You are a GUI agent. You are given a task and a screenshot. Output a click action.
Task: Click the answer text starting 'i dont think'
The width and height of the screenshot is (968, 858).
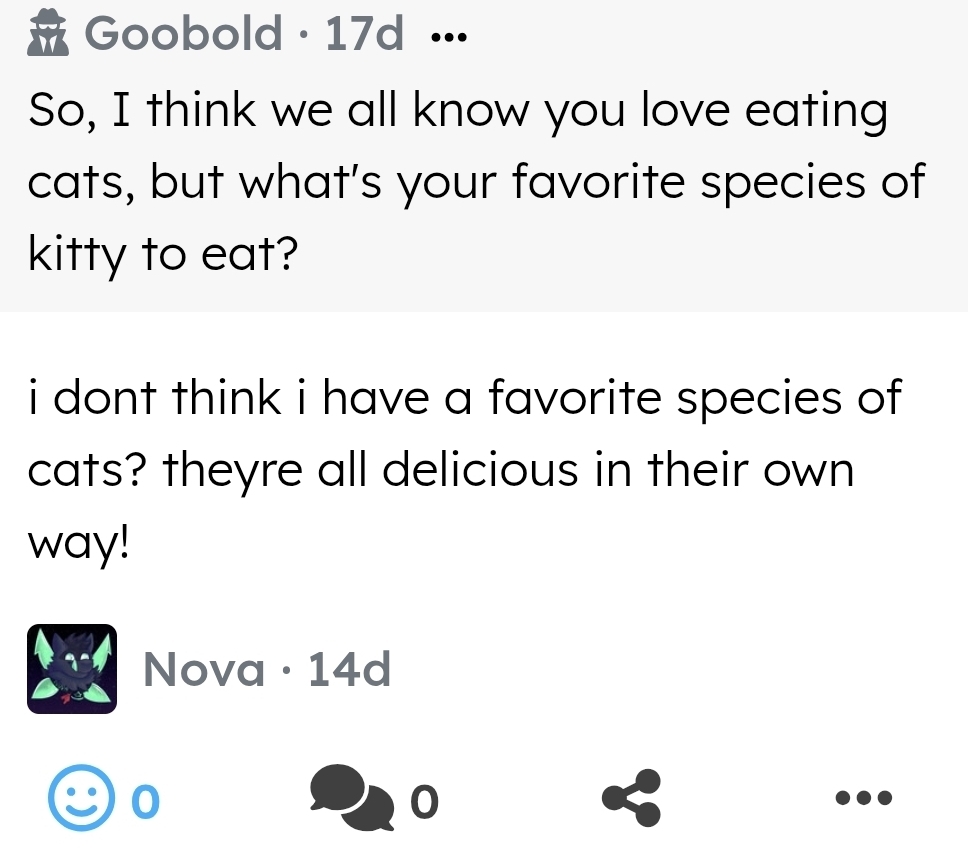pos(465,469)
